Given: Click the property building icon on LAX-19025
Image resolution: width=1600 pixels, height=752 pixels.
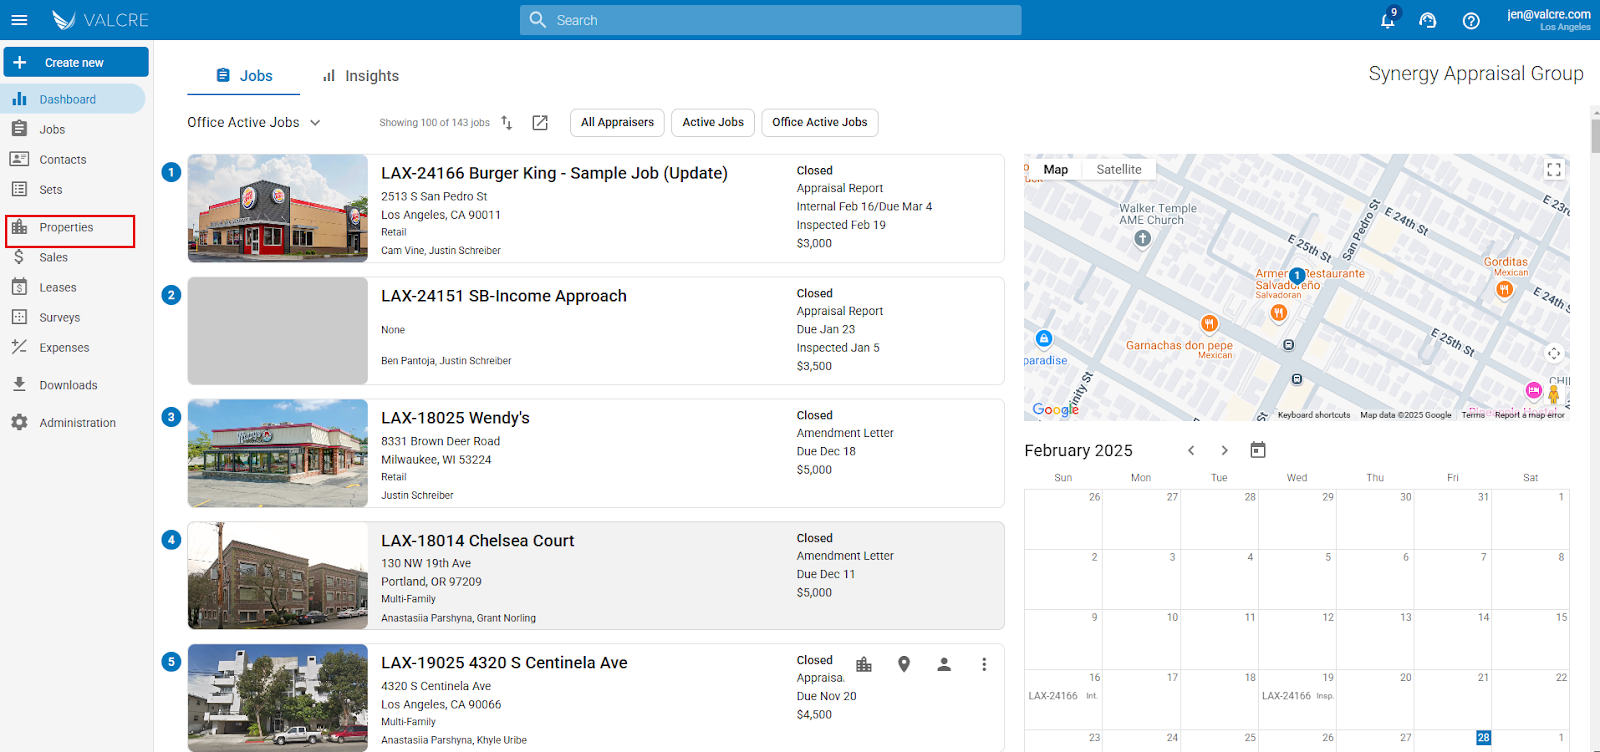Looking at the screenshot, I should click(864, 664).
